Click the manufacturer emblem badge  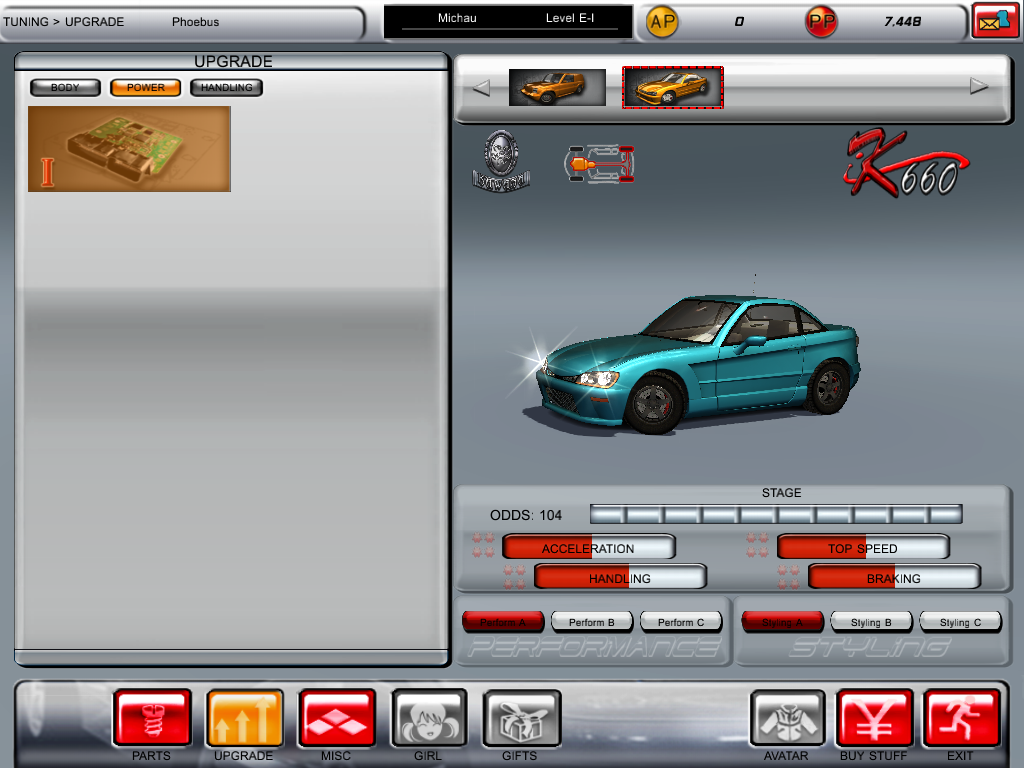pyautogui.click(x=501, y=161)
